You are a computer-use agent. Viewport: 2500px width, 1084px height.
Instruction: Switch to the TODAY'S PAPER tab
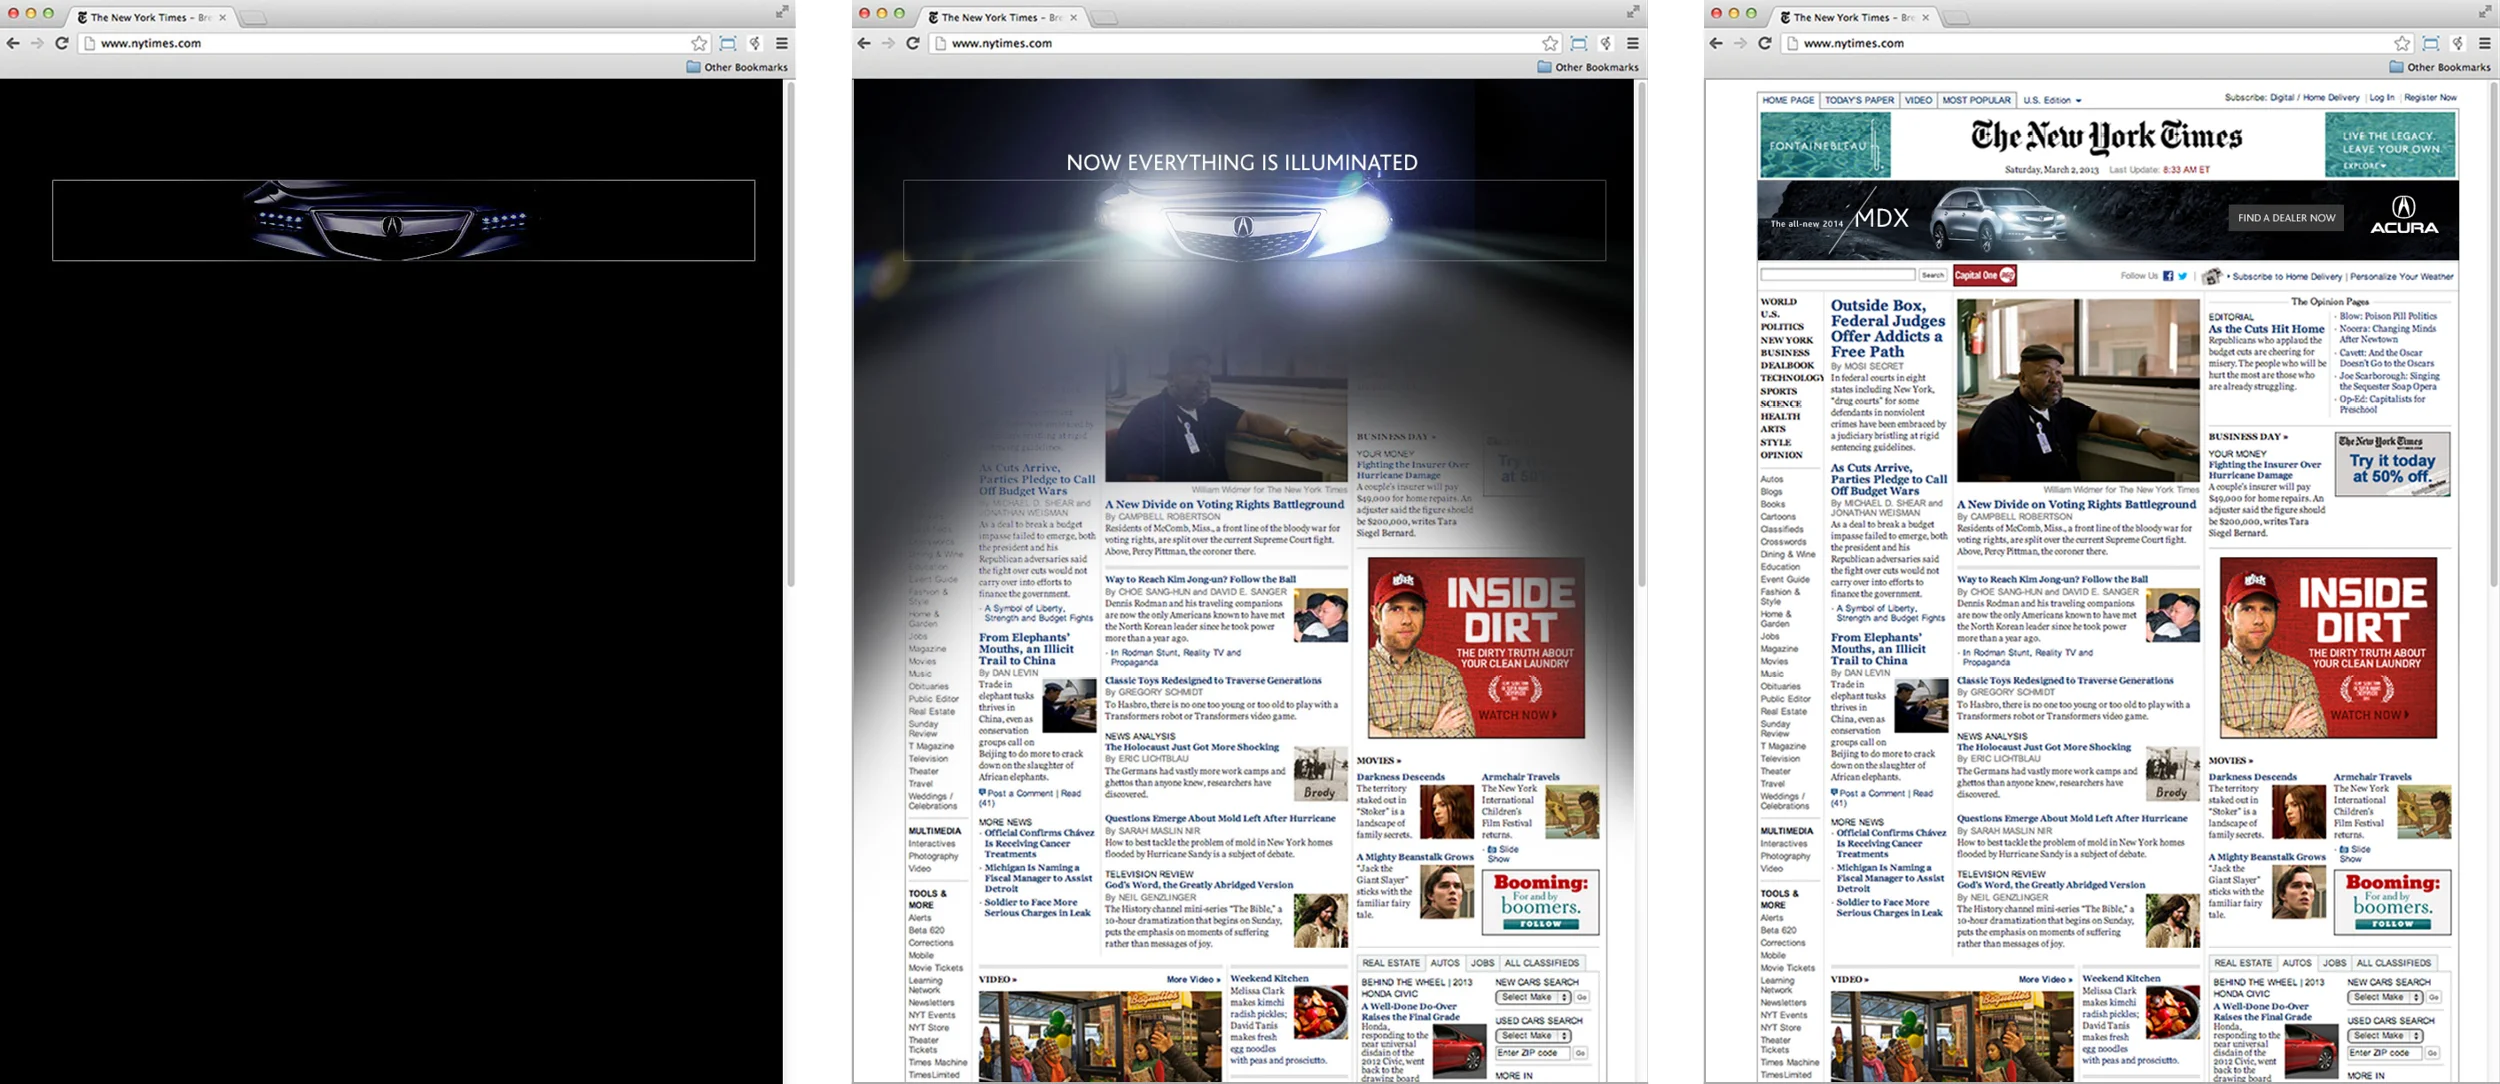(1859, 100)
